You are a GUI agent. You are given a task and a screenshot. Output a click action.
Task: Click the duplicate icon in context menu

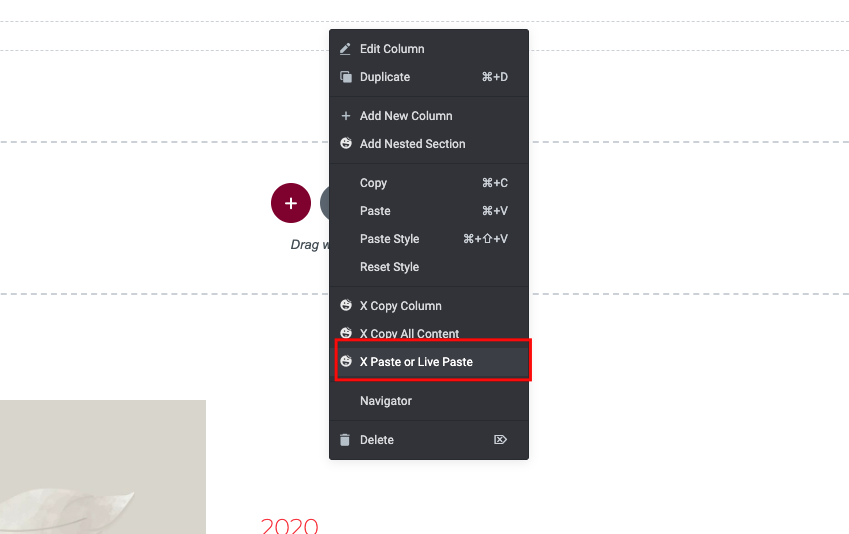(x=345, y=77)
